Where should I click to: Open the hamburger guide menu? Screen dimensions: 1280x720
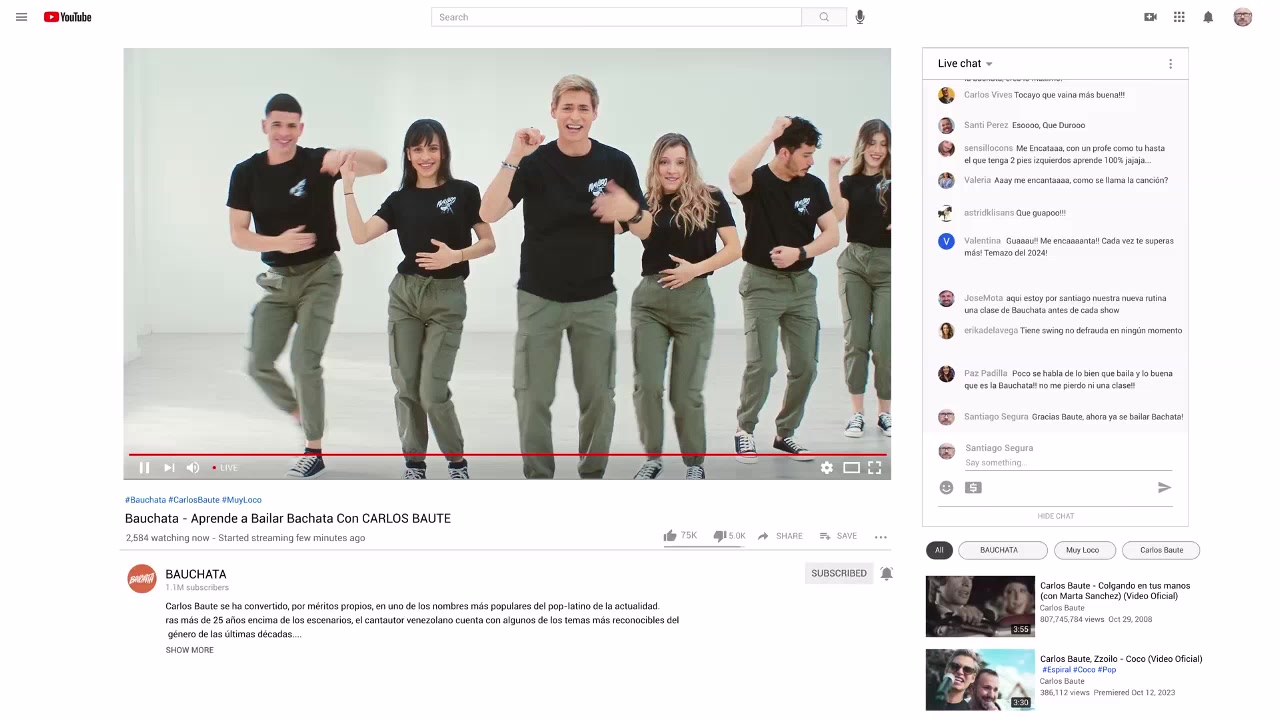pos(21,17)
